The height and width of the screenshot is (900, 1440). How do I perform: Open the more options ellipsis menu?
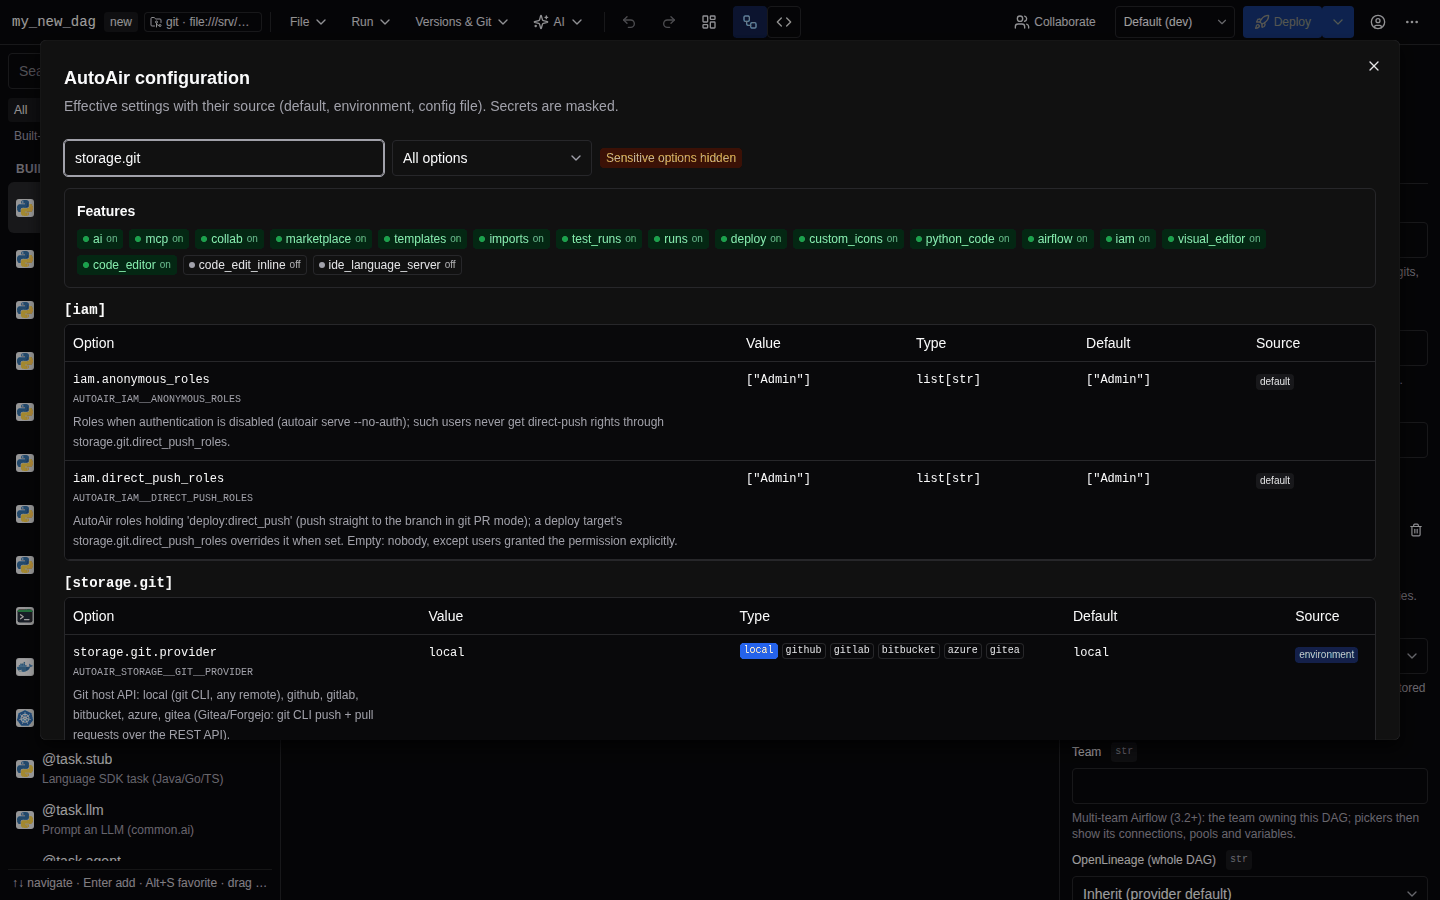click(1412, 22)
